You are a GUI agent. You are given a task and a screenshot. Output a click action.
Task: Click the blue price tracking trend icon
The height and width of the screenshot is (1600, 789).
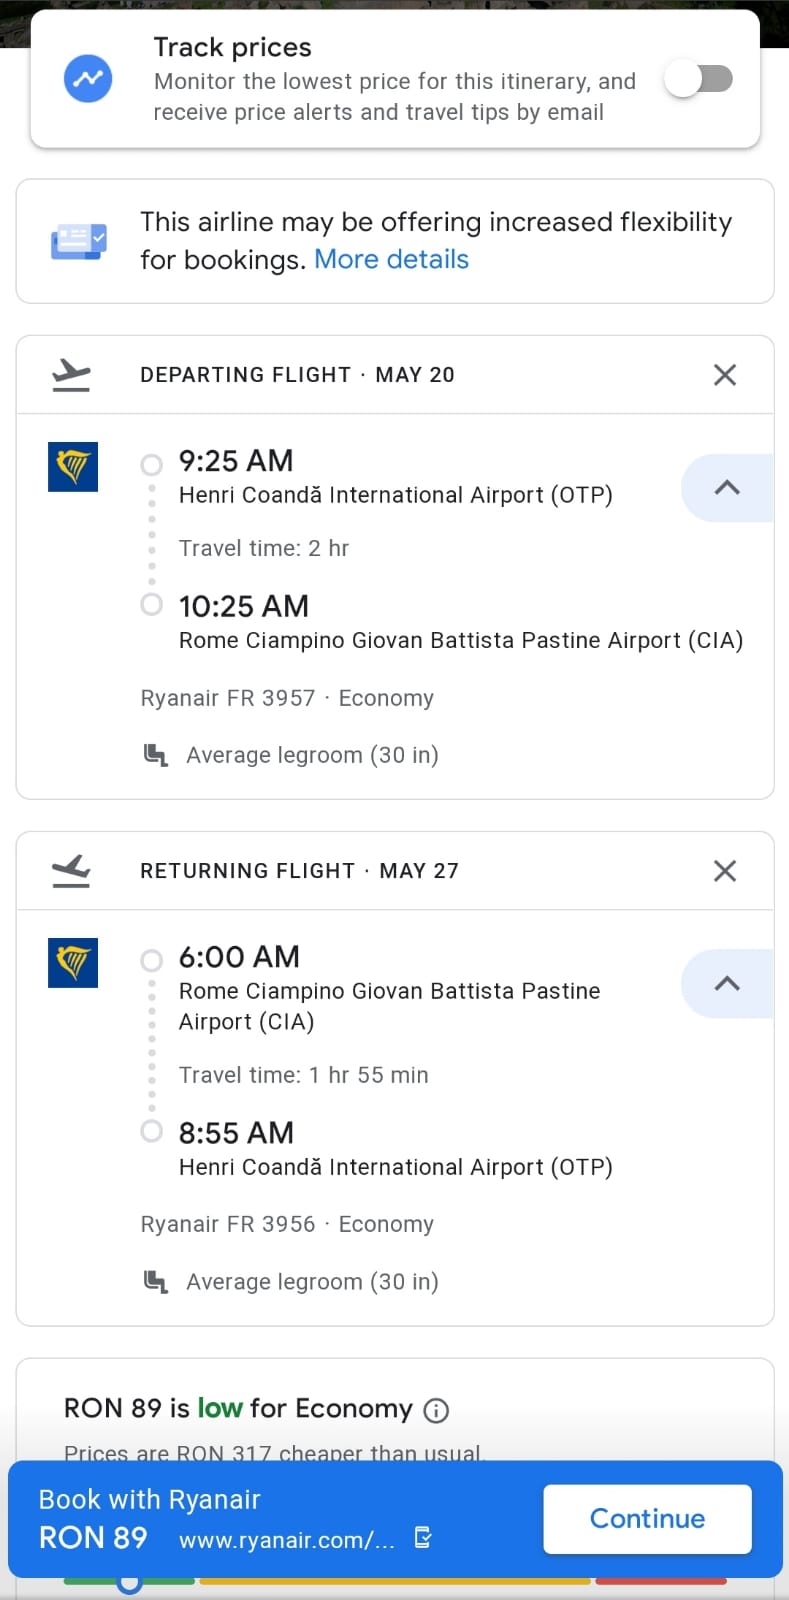coord(88,79)
